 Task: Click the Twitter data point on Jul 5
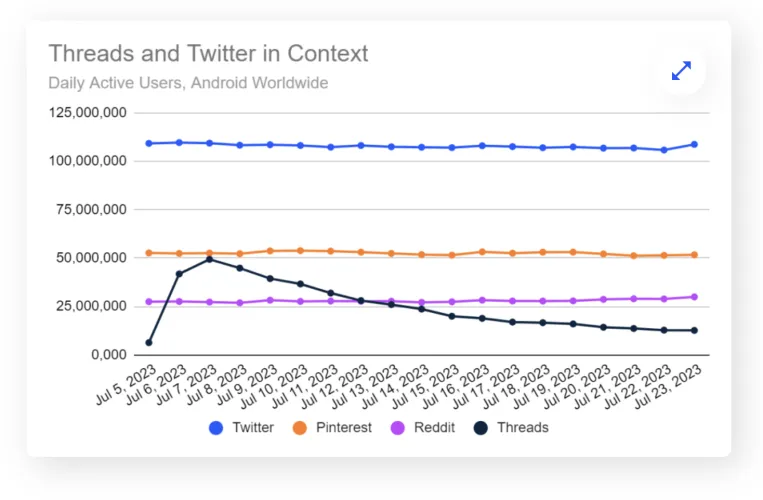(x=149, y=143)
